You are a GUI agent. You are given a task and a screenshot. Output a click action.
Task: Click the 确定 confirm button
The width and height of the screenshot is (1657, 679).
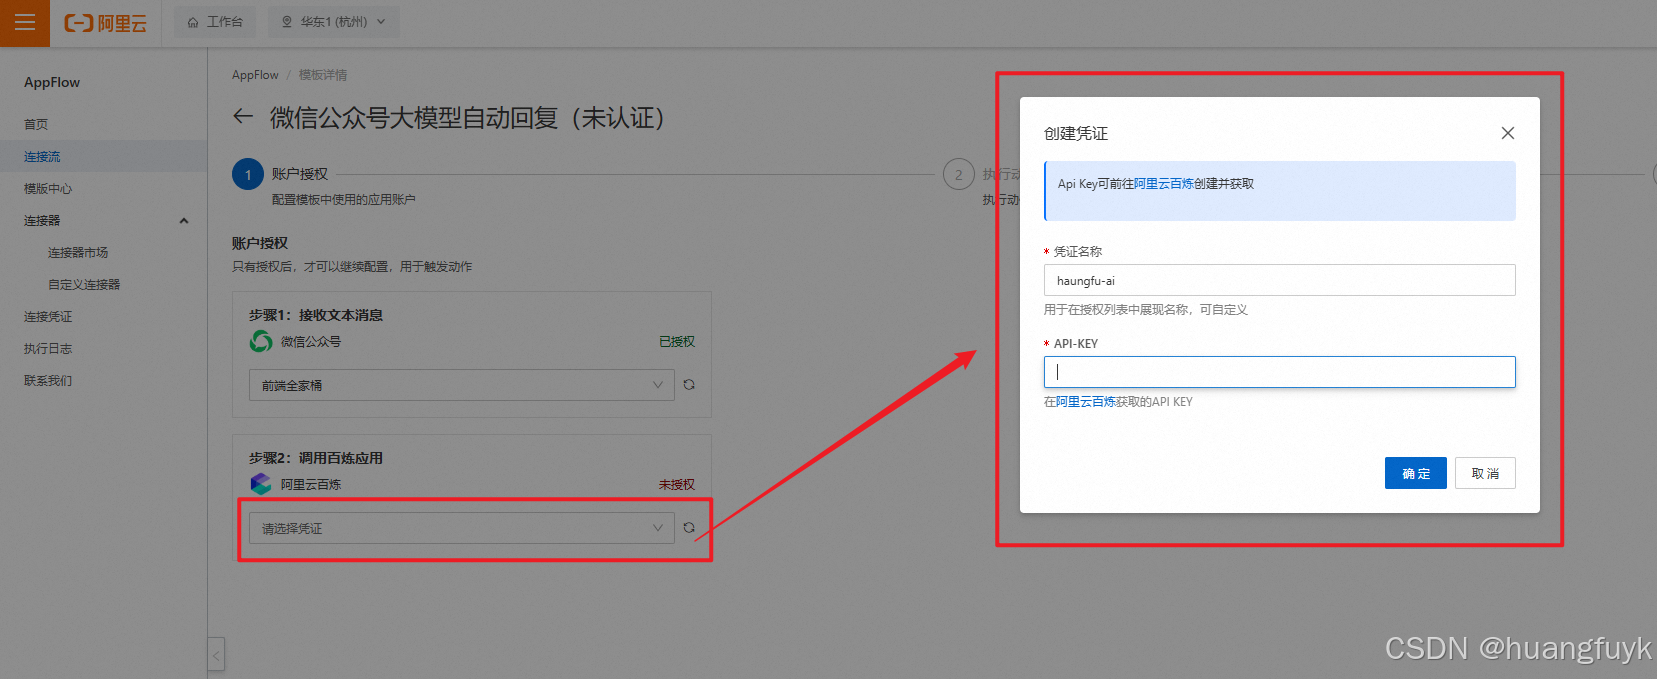[1416, 473]
